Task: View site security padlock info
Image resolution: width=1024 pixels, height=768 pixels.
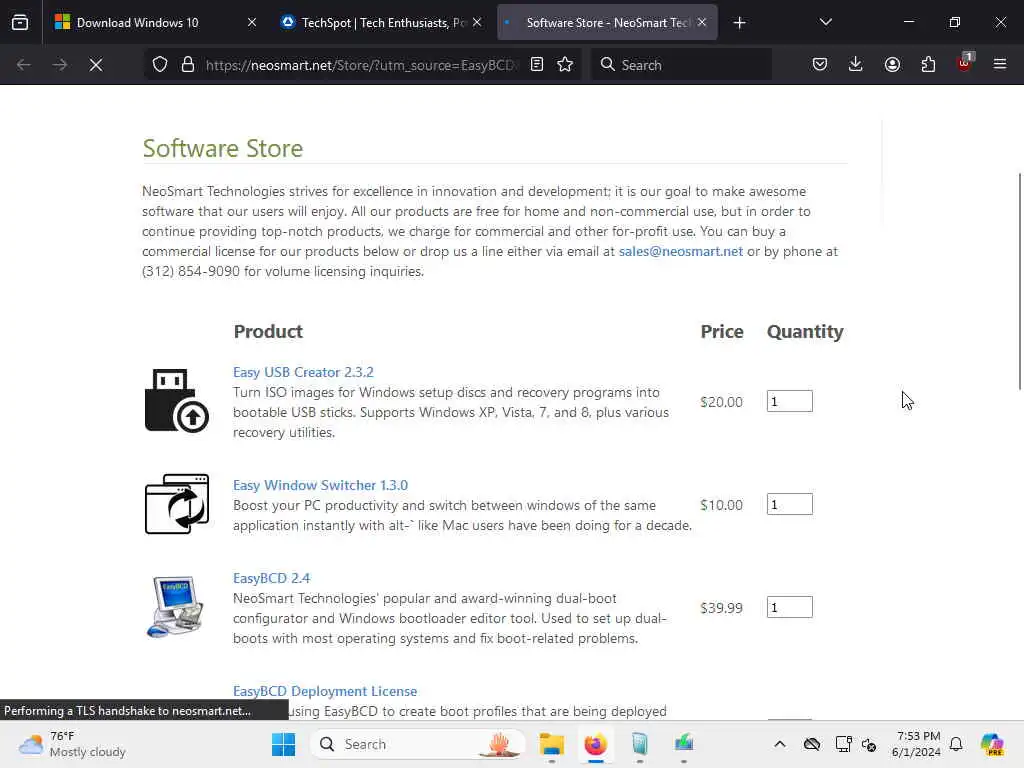Action: pyautogui.click(x=188, y=65)
